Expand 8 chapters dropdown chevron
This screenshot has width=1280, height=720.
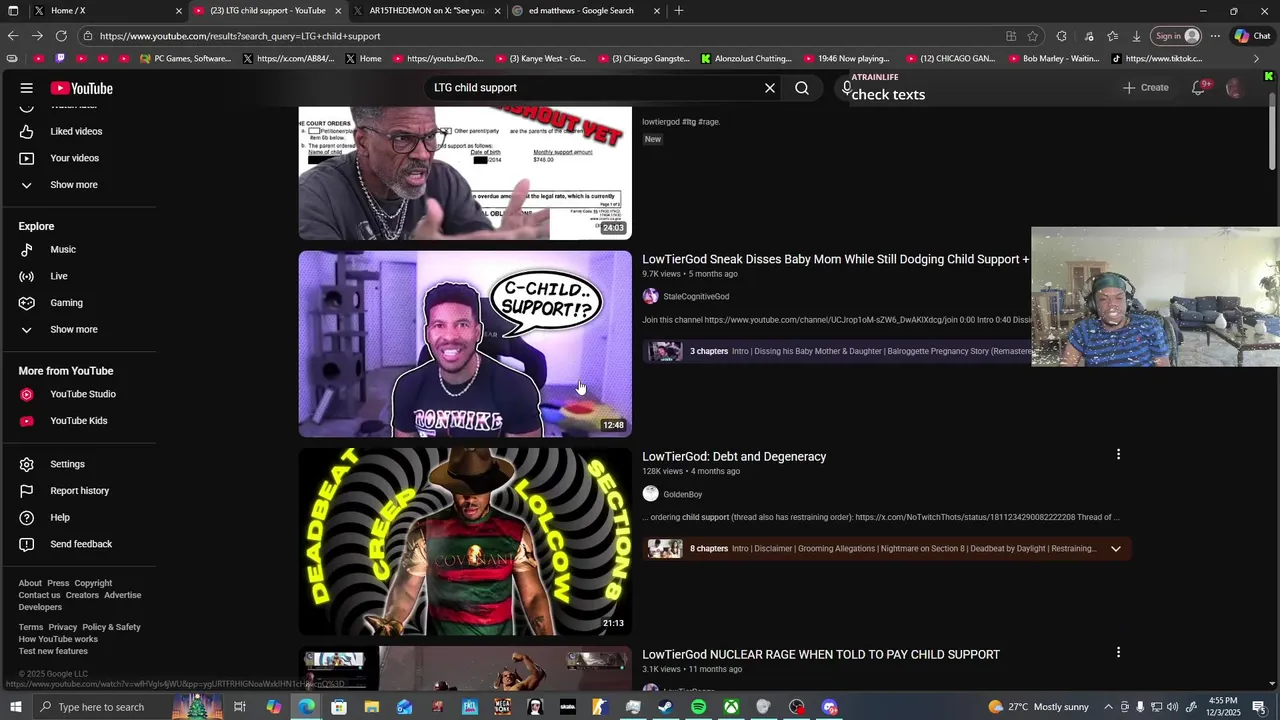1115,549
